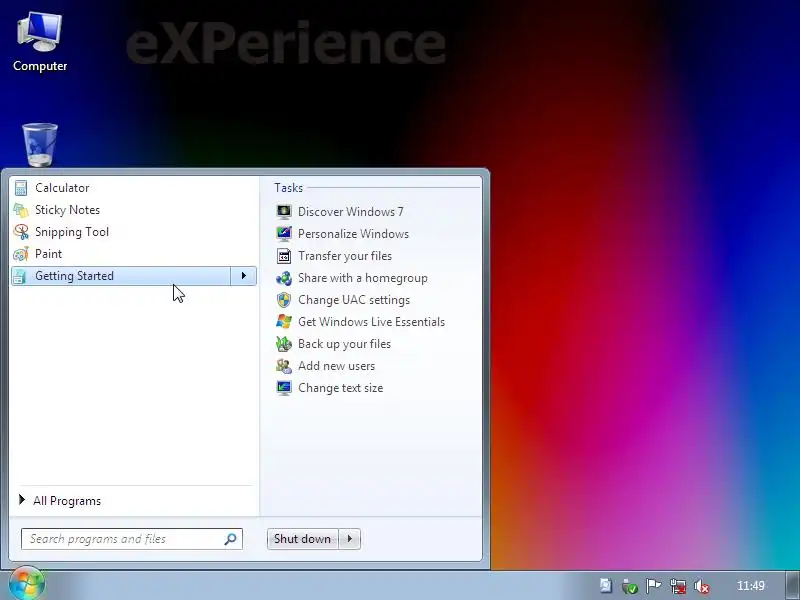800x600 pixels.
Task: Select the Discover Windows 7 task text
Action: point(351,212)
